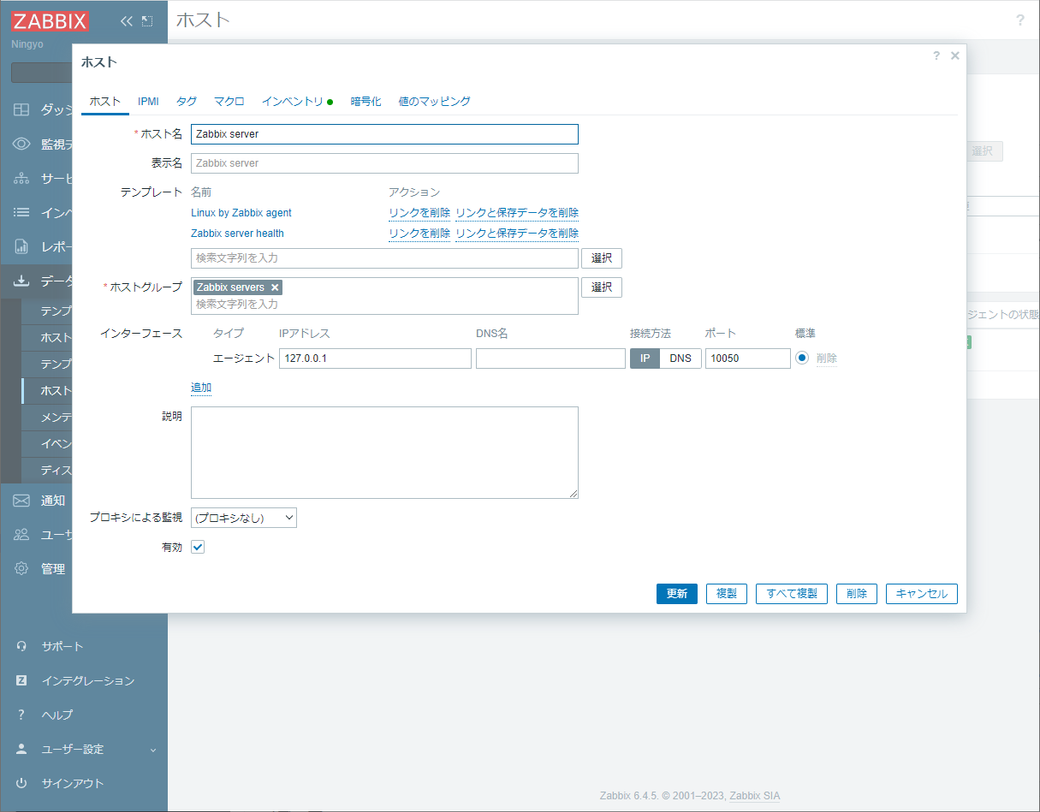Focus the DNS名 field
The width and height of the screenshot is (1040, 812).
pyautogui.click(x=551, y=358)
